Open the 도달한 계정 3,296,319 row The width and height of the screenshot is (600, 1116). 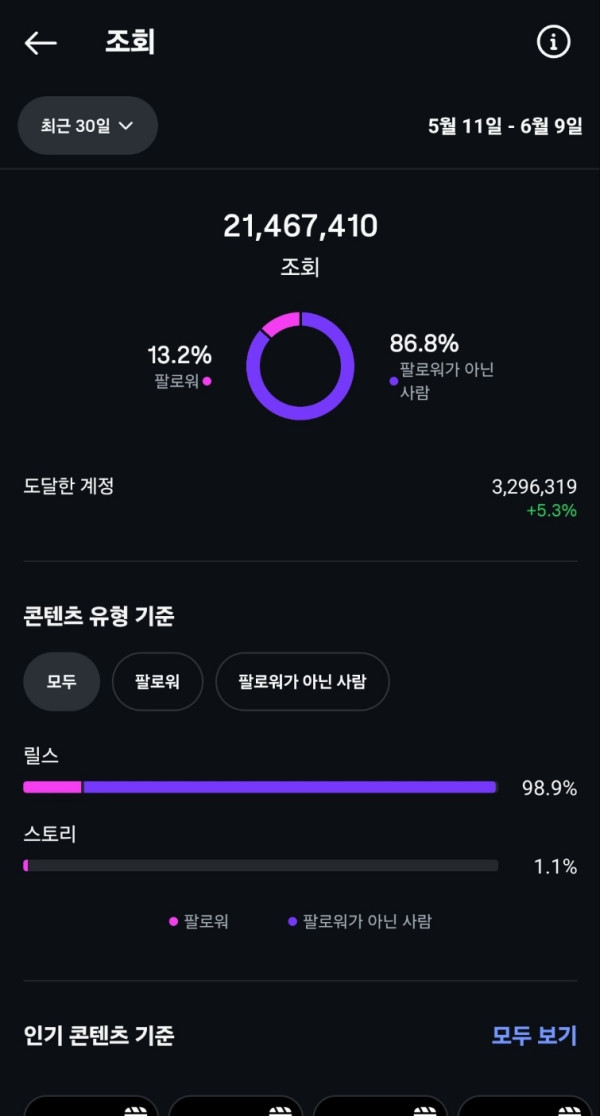[x=300, y=496]
